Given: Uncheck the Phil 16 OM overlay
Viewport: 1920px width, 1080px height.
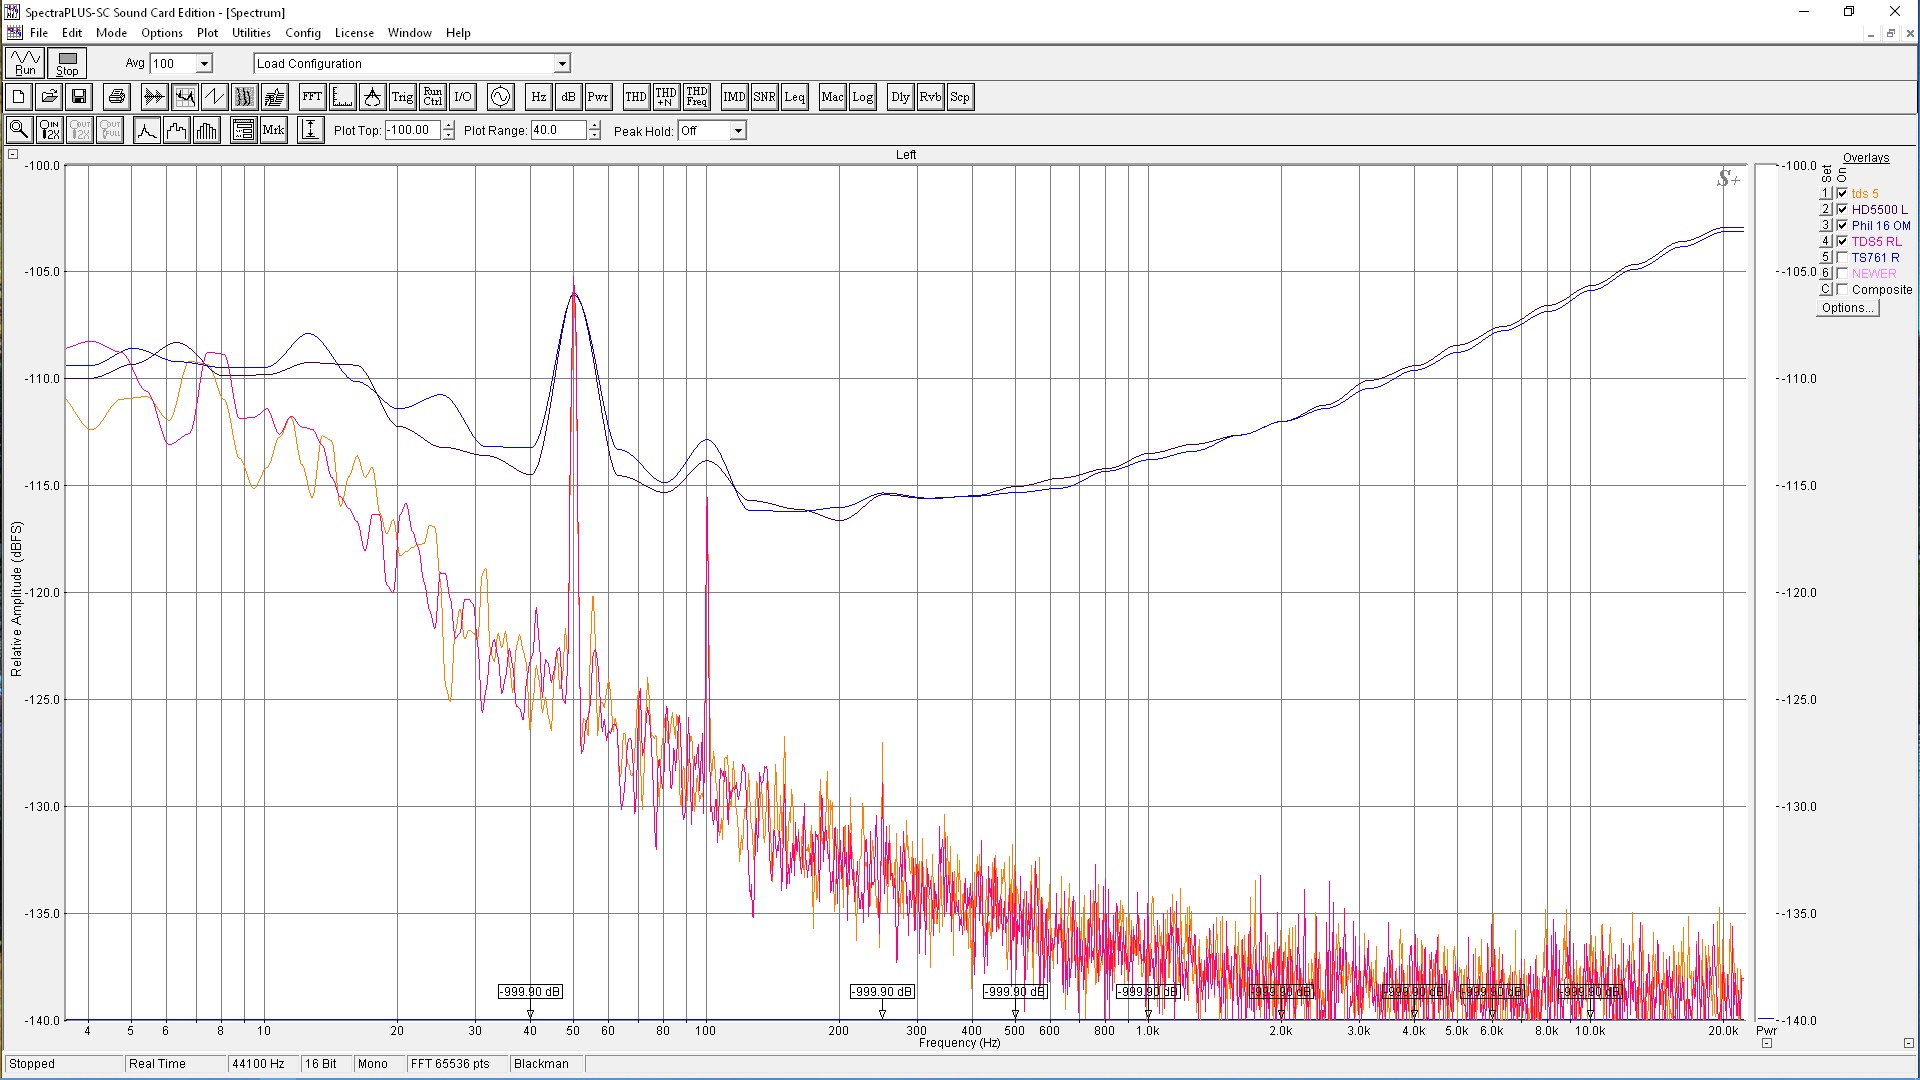Looking at the screenshot, I should pos(1842,226).
